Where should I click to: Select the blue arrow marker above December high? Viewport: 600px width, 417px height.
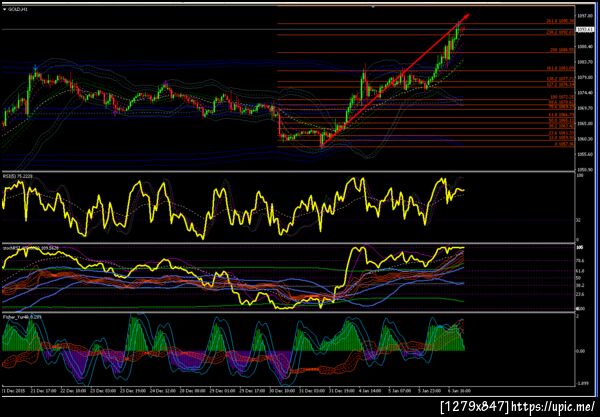click(x=35, y=68)
